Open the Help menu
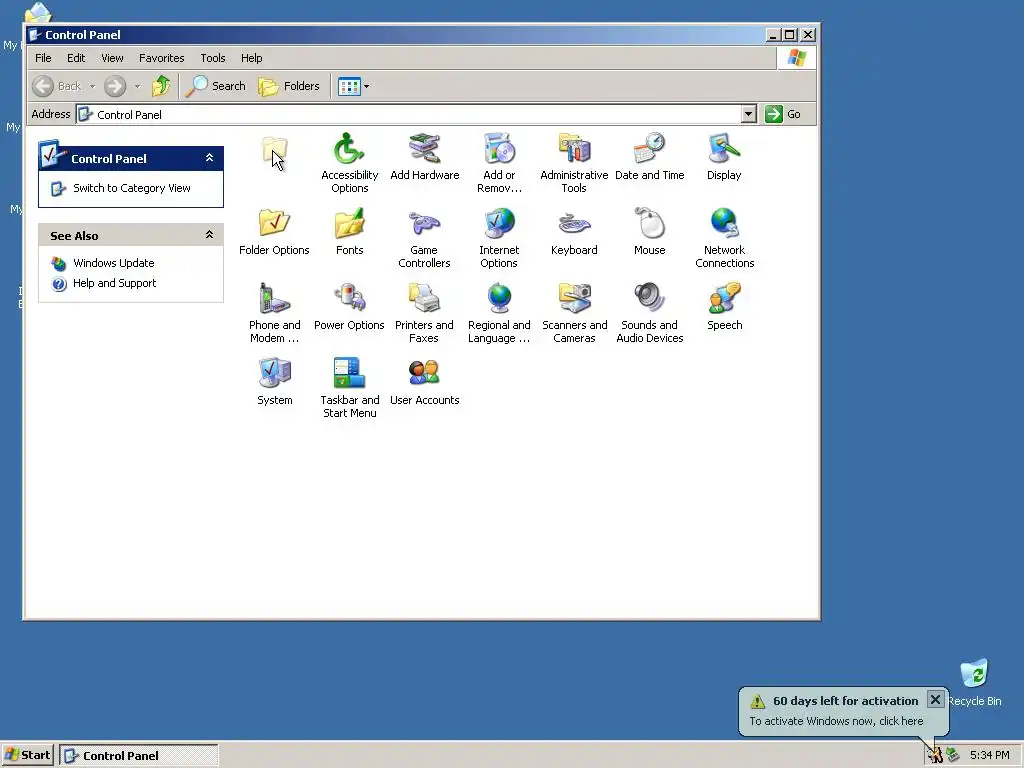This screenshot has height=768, width=1024. pyautogui.click(x=251, y=58)
